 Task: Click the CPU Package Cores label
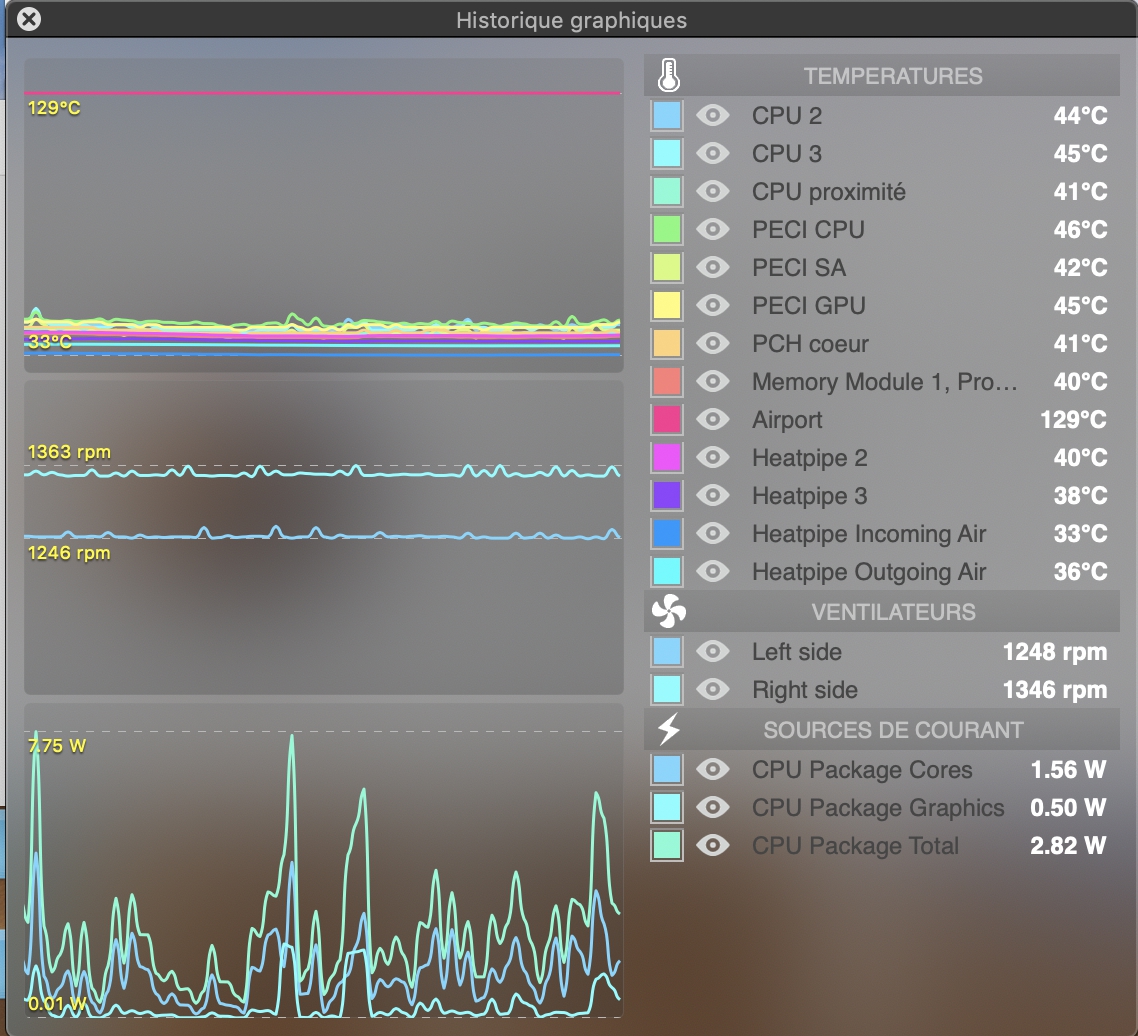coord(861,770)
